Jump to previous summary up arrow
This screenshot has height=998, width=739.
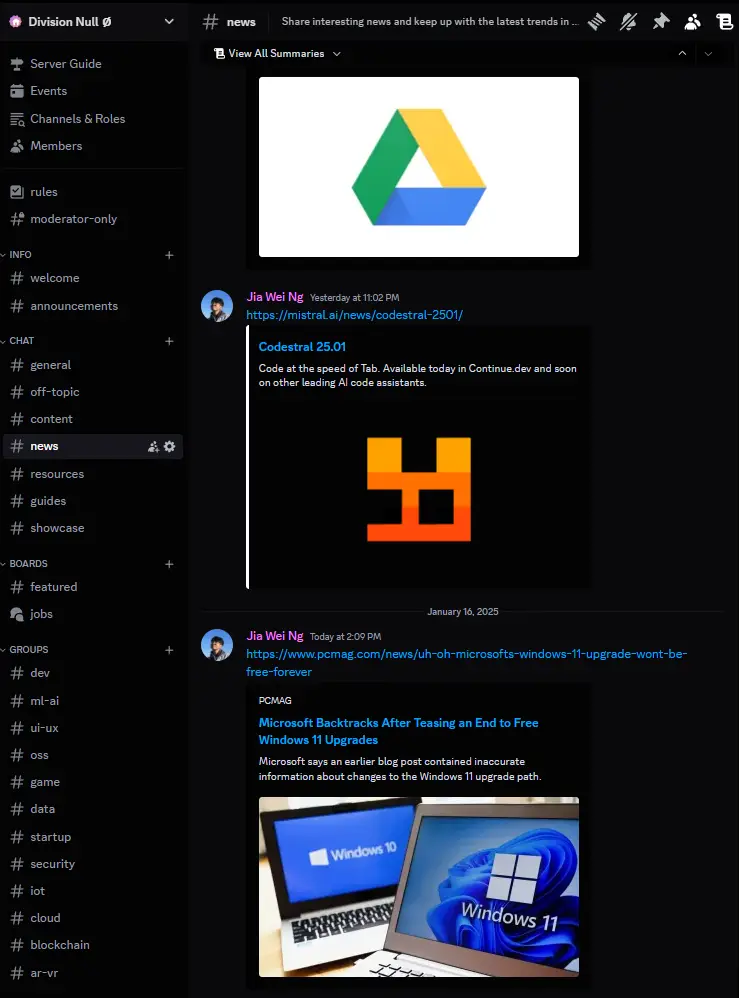[682, 53]
